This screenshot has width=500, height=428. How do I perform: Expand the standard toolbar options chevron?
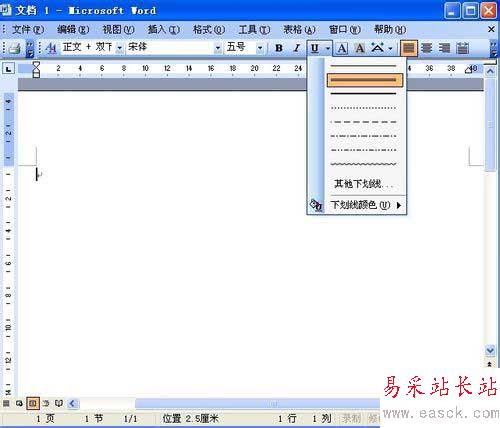coord(30,49)
